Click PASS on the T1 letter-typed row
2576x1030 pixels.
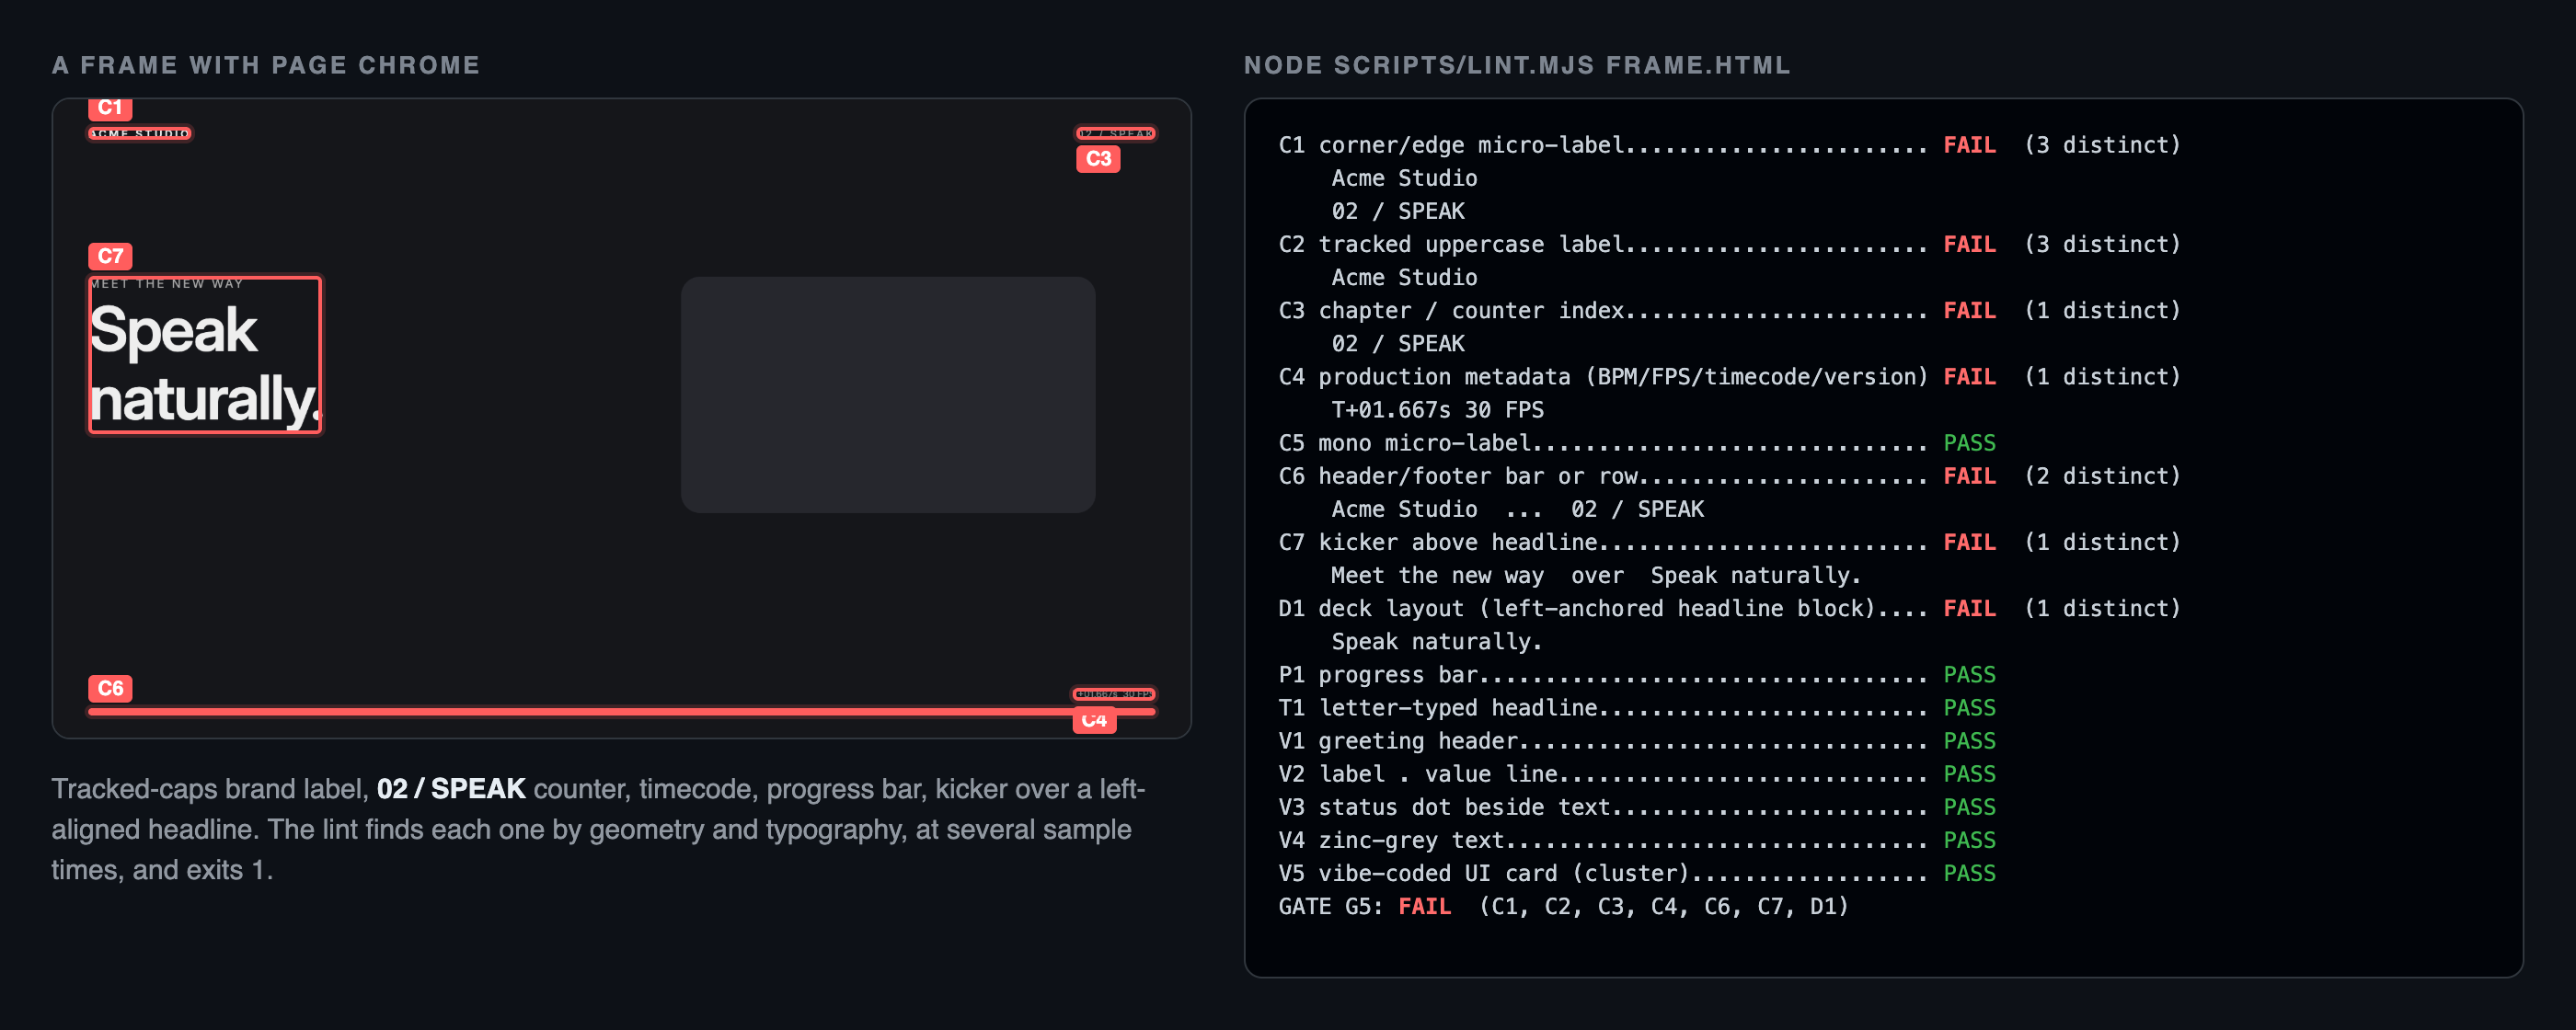pyautogui.click(x=1969, y=708)
